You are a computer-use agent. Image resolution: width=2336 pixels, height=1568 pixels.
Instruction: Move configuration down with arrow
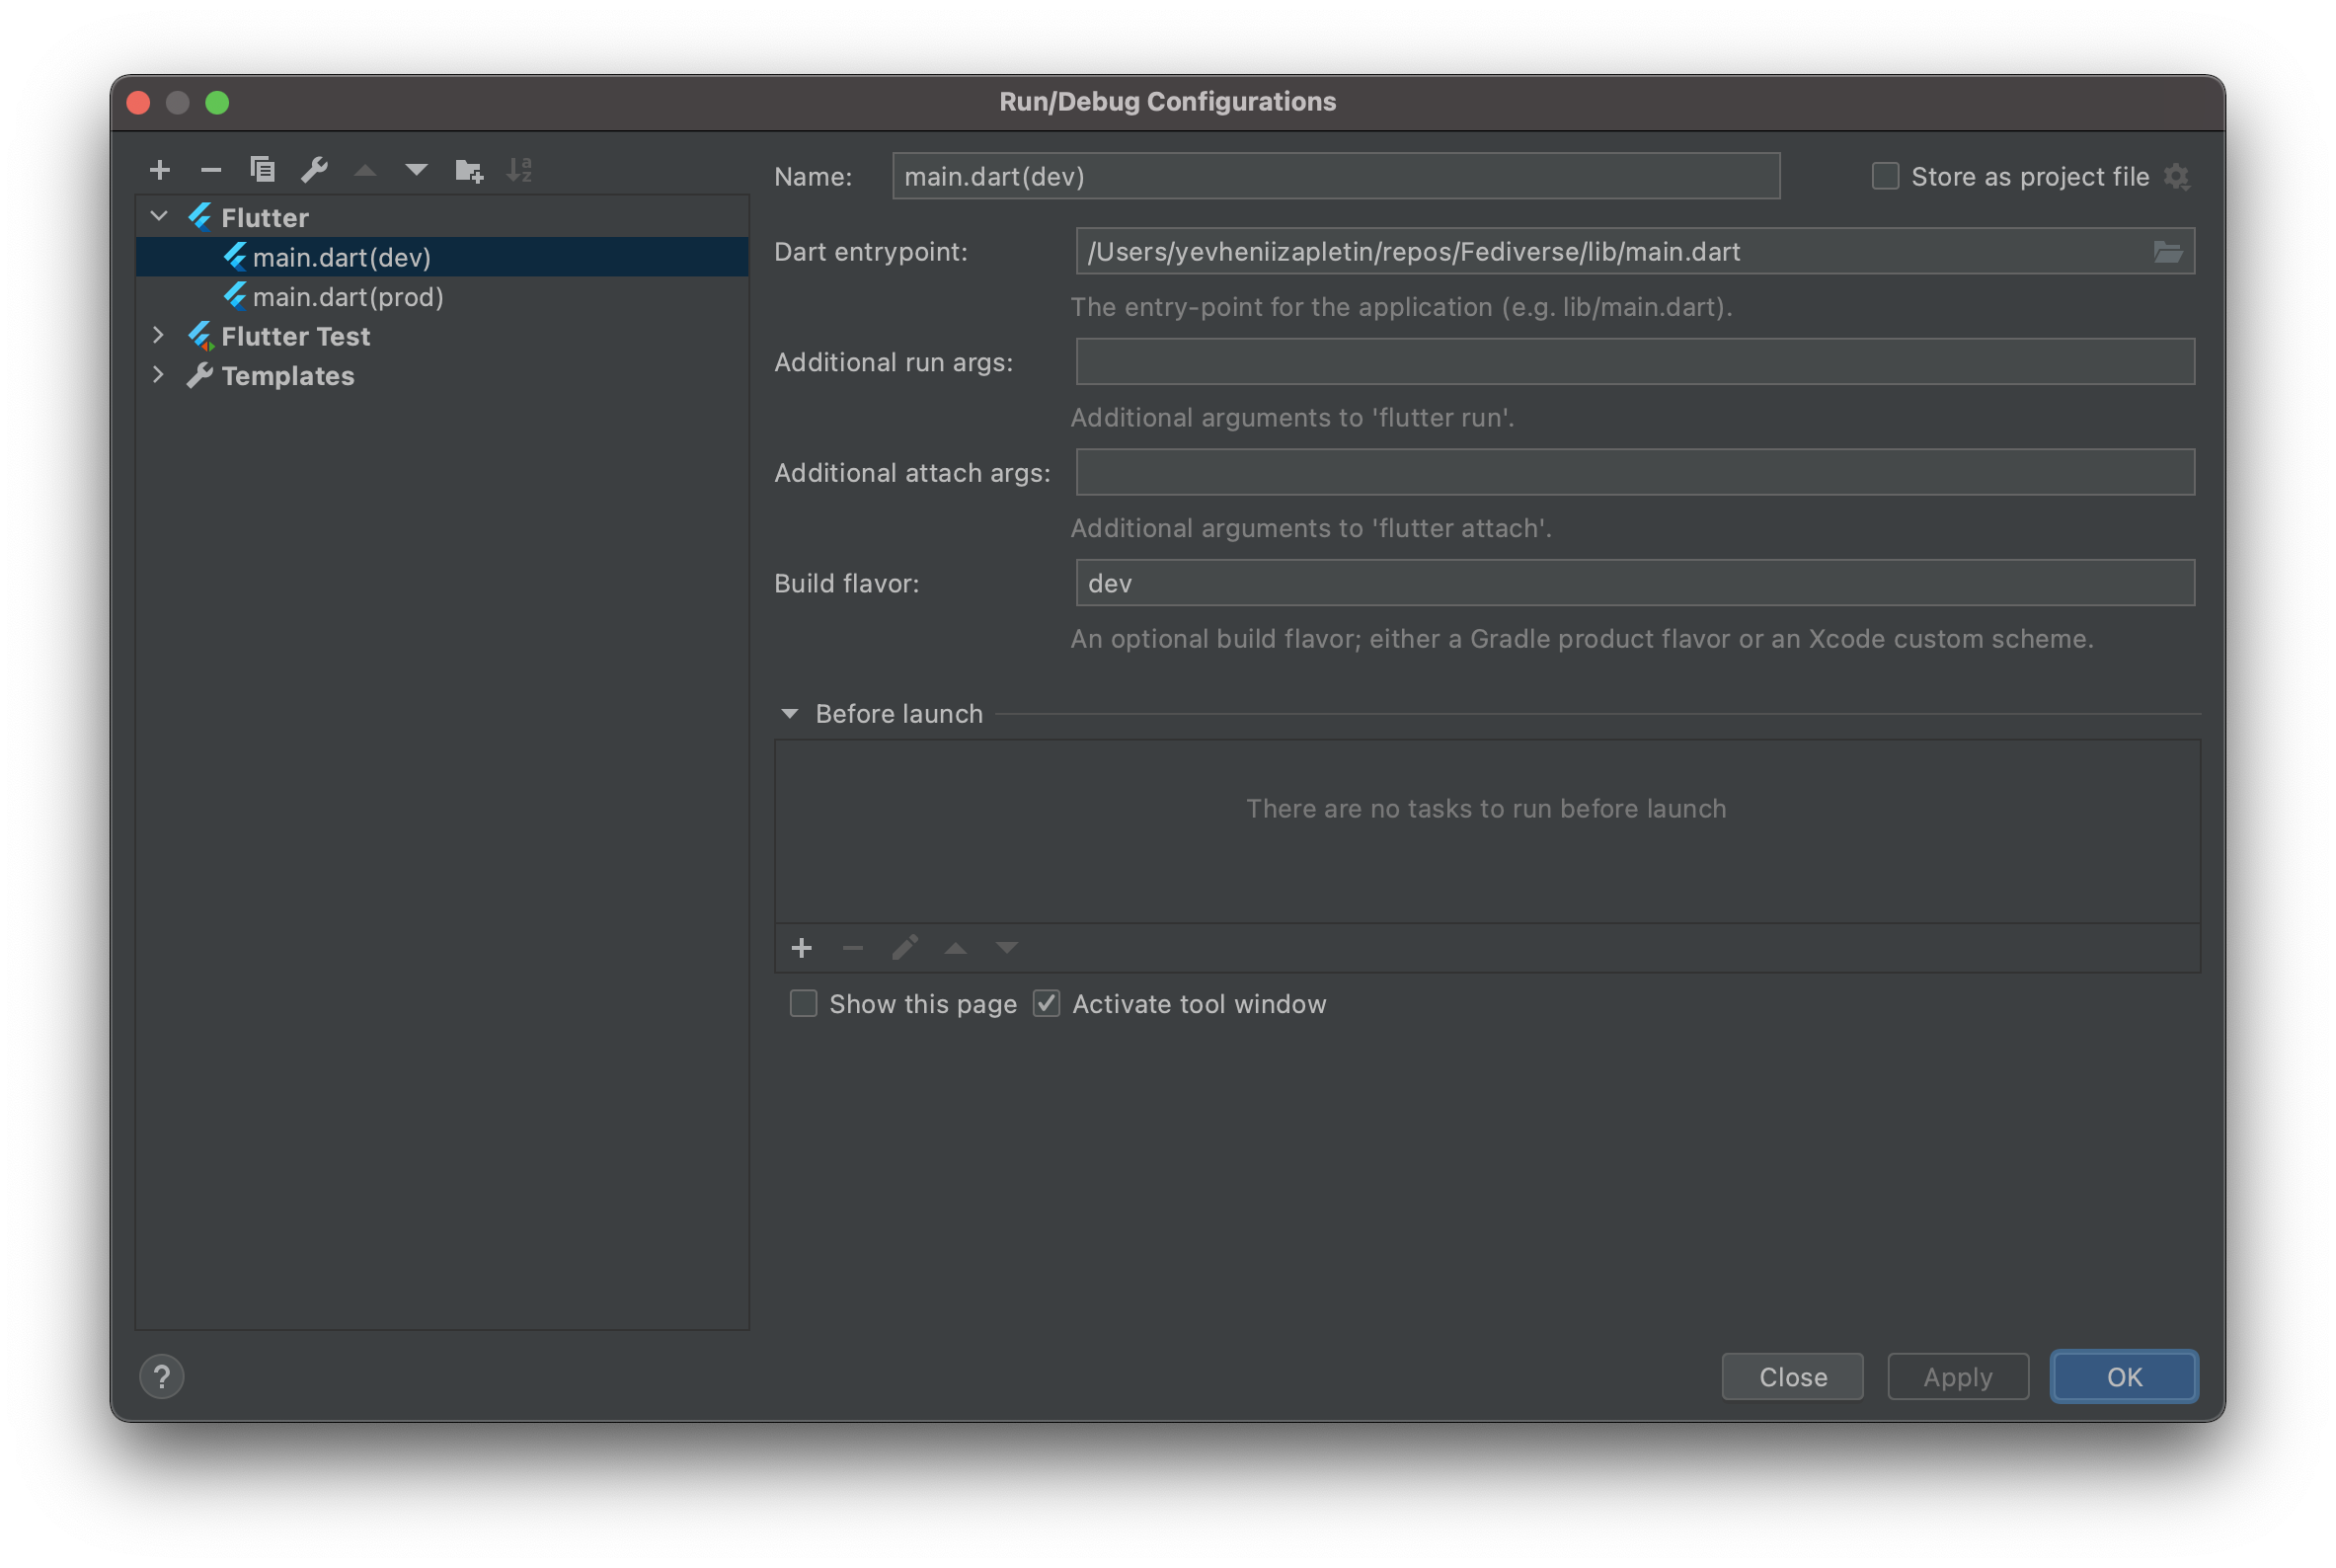[417, 170]
